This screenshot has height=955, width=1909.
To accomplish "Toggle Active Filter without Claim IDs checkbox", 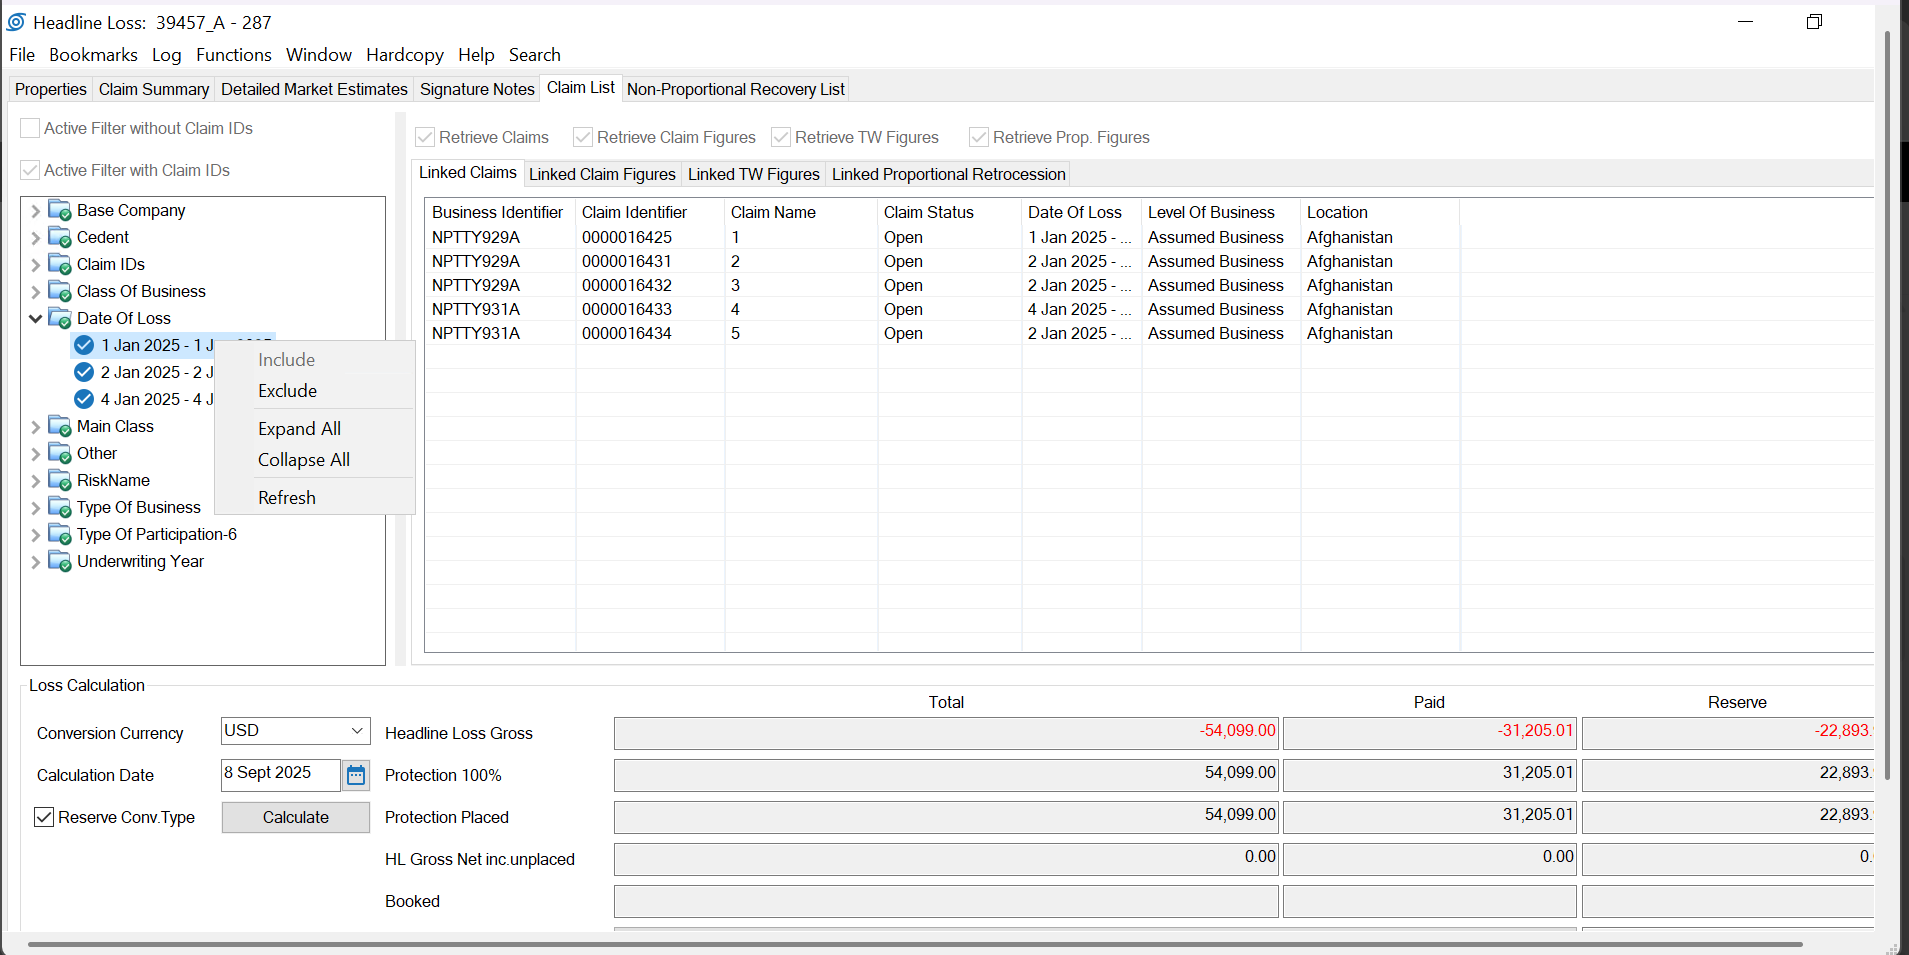I will (x=31, y=128).
